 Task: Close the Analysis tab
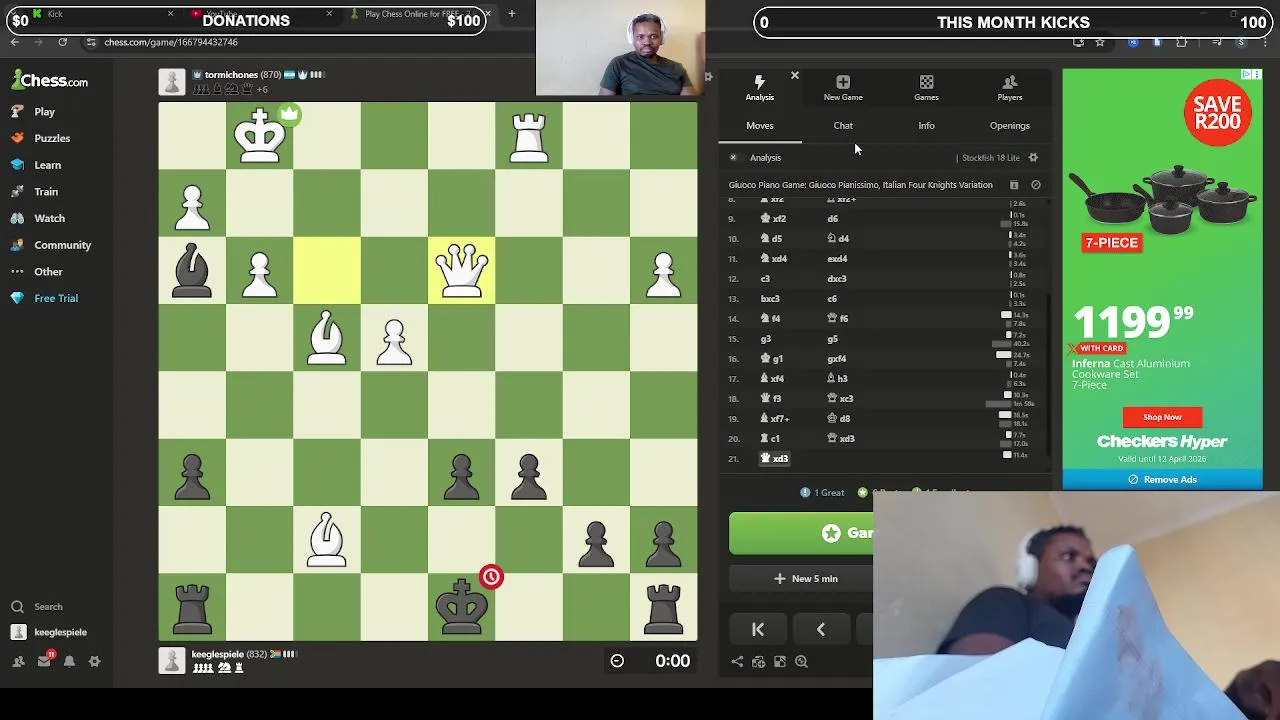coord(795,76)
